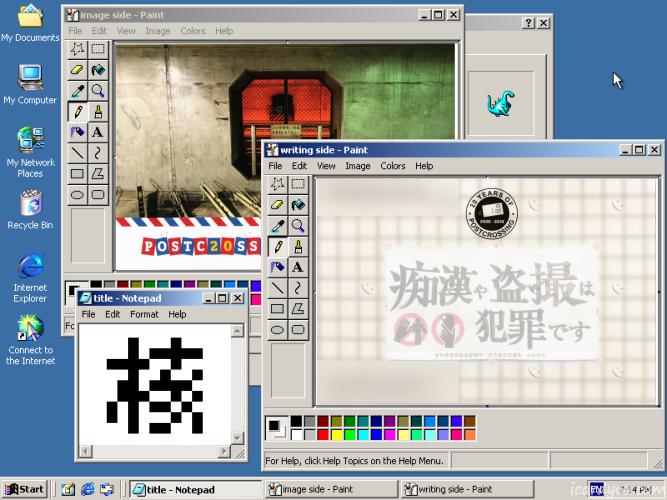Pick the magenta swatch in writing side palette

click(390, 434)
